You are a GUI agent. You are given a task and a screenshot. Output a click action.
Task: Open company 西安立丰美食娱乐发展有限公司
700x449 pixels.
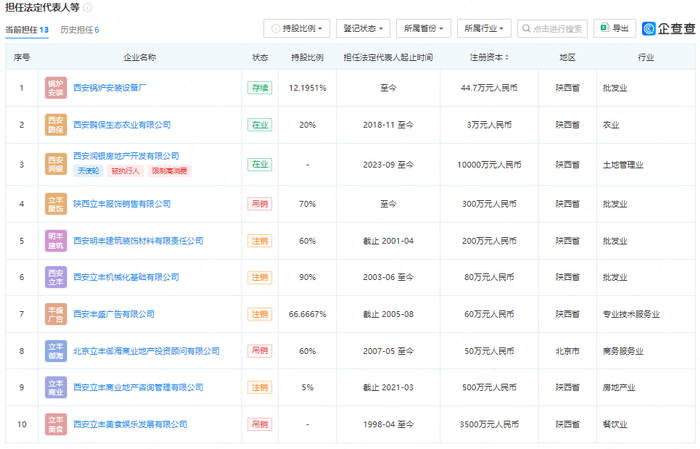tap(130, 424)
